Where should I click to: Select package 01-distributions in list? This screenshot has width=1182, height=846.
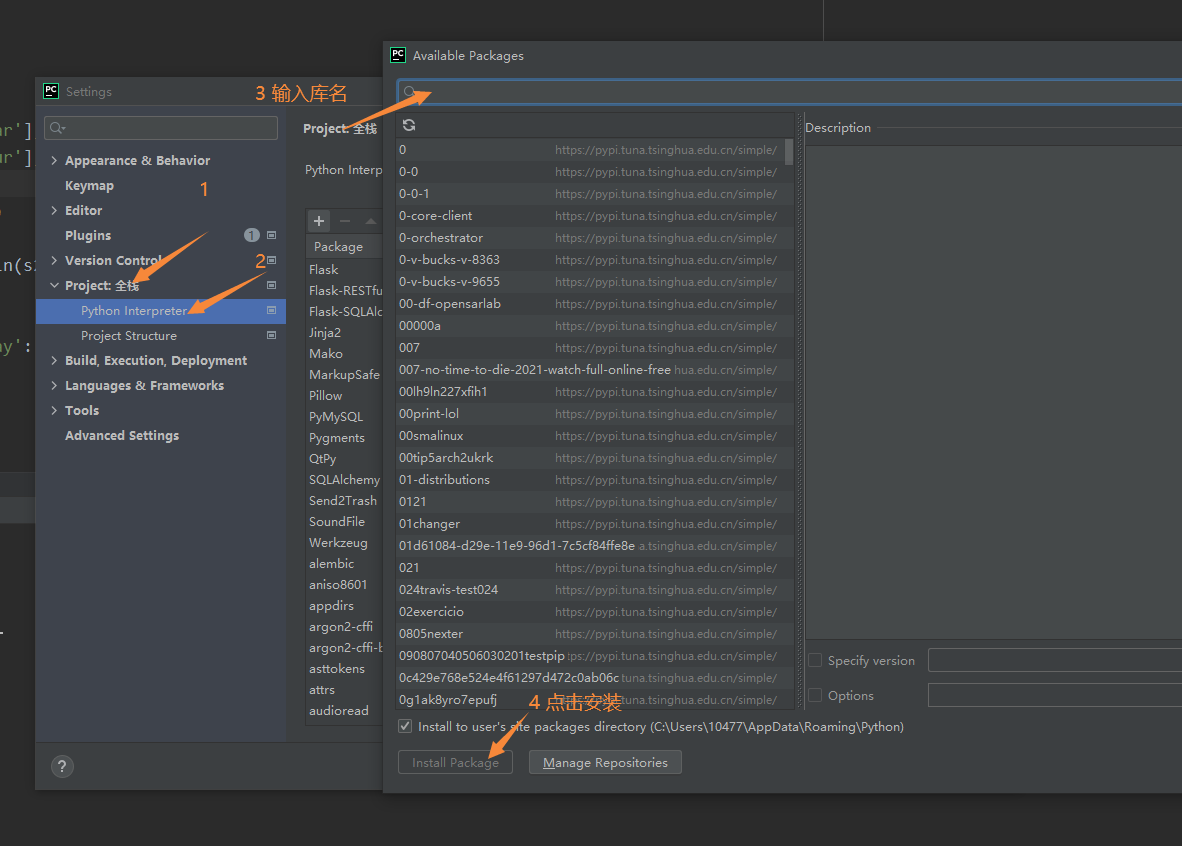click(x=595, y=480)
